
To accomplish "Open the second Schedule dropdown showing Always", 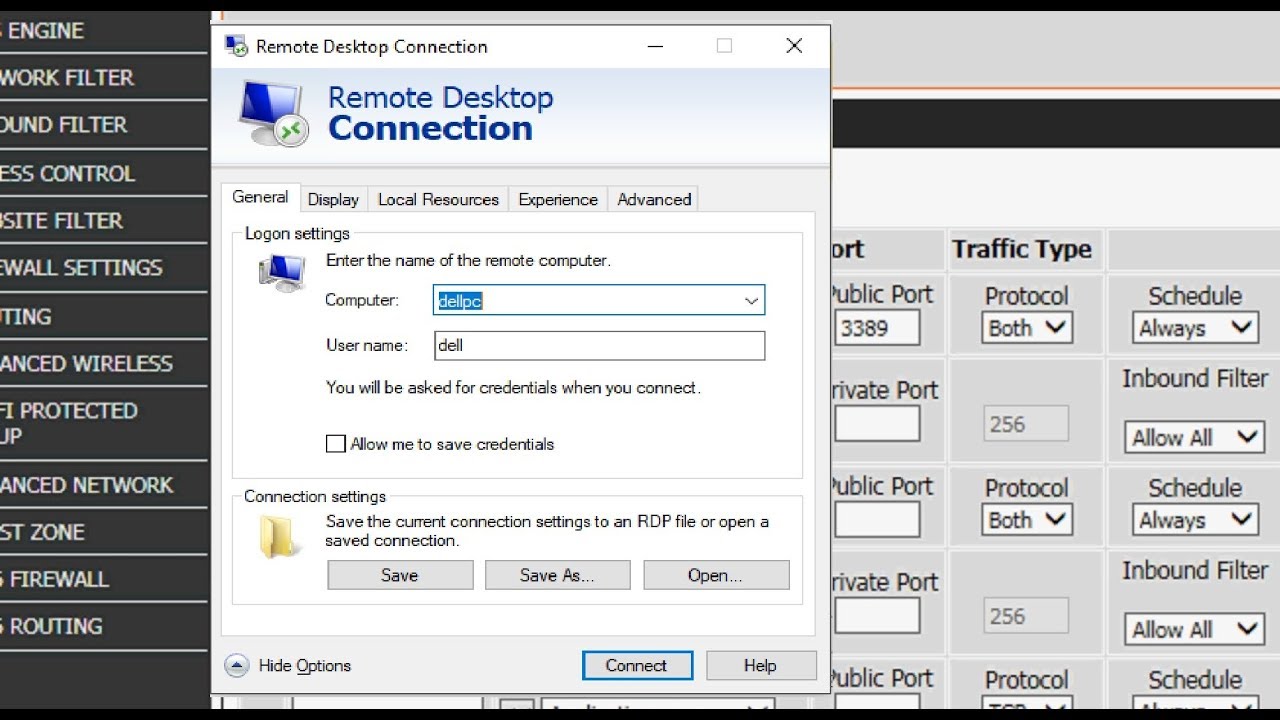I will pyautogui.click(x=1195, y=520).
